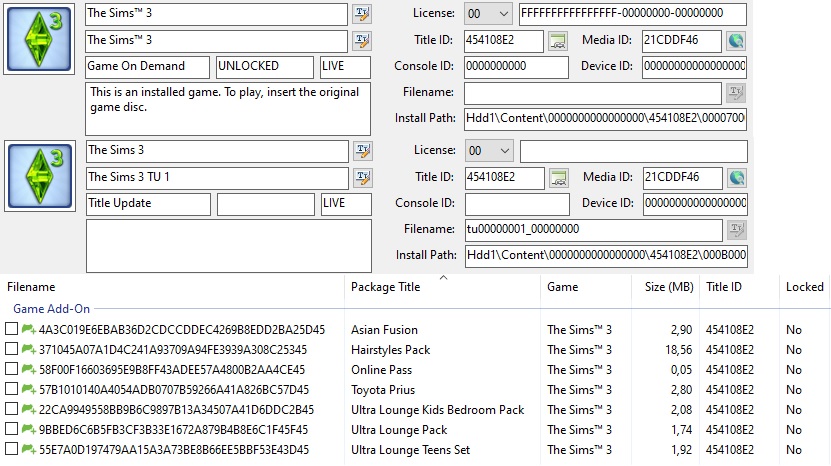Click the Console ID field containing 0000000000
This screenshot has height=466, width=831.
coord(516,67)
